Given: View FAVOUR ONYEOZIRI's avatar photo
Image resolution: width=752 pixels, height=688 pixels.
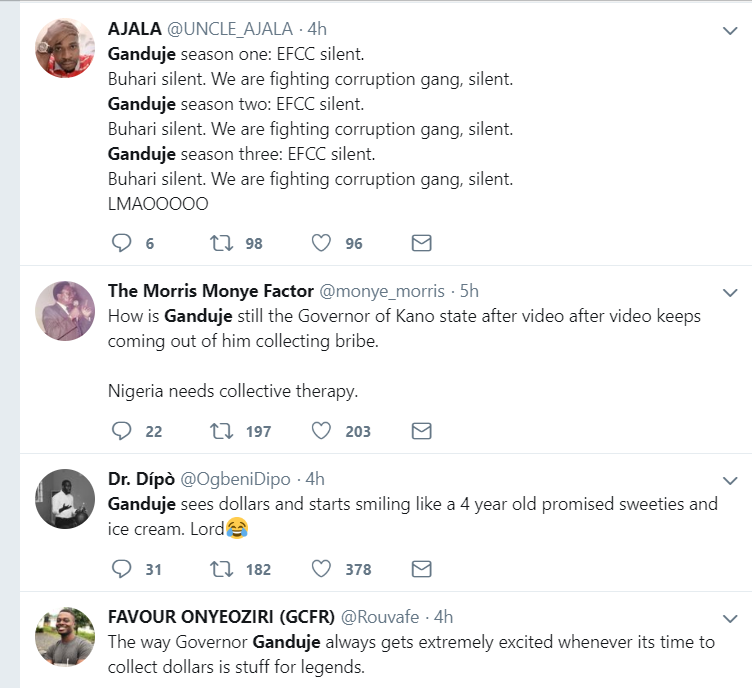Looking at the screenshot, I should [x=65, y=635].
